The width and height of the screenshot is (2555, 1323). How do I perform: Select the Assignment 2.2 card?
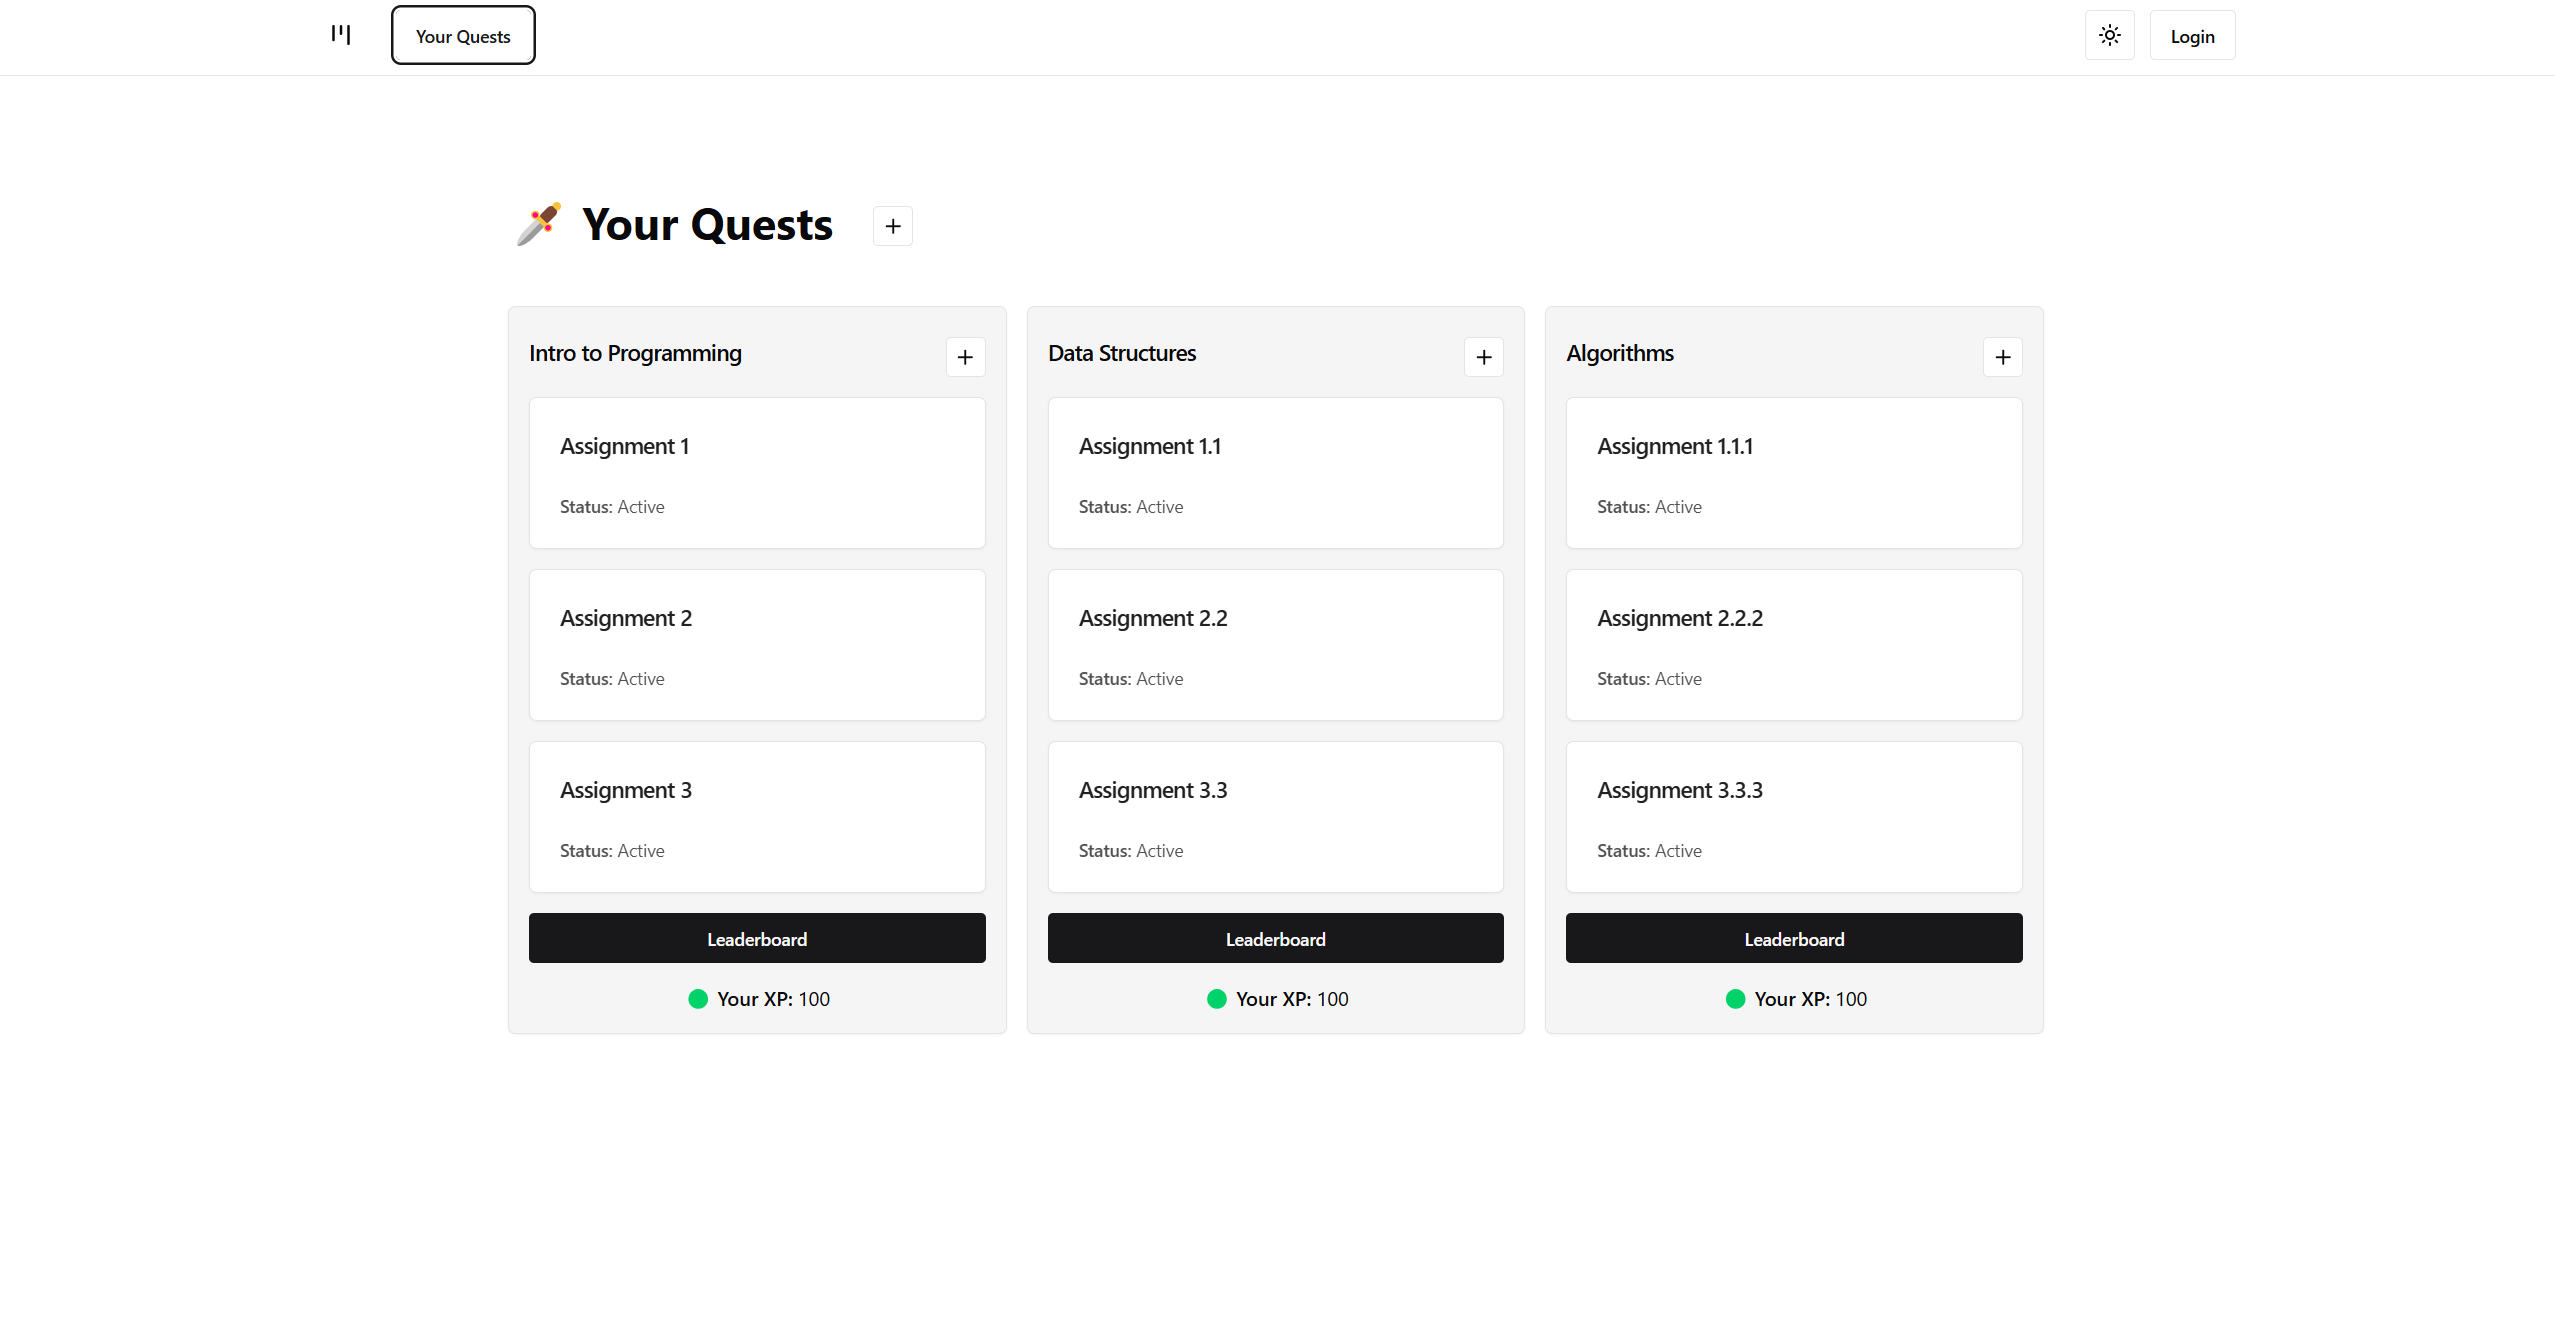click(x=1275, y=645)
